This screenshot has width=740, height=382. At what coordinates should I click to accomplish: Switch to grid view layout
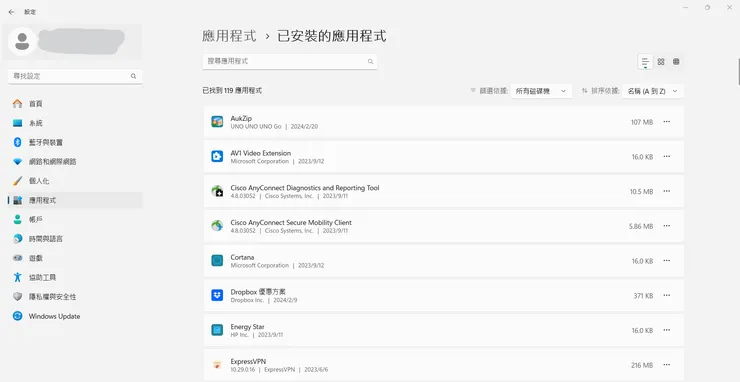click(661, 61)
